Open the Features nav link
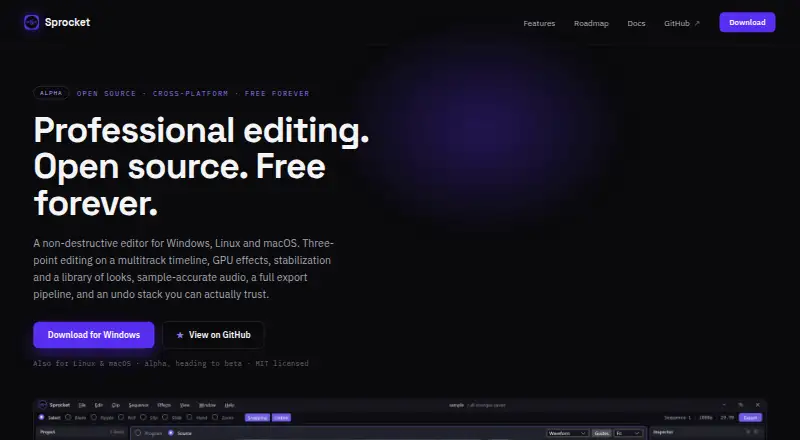The height and width of the screenshot is (440, 800). click(x=539, y=23)
